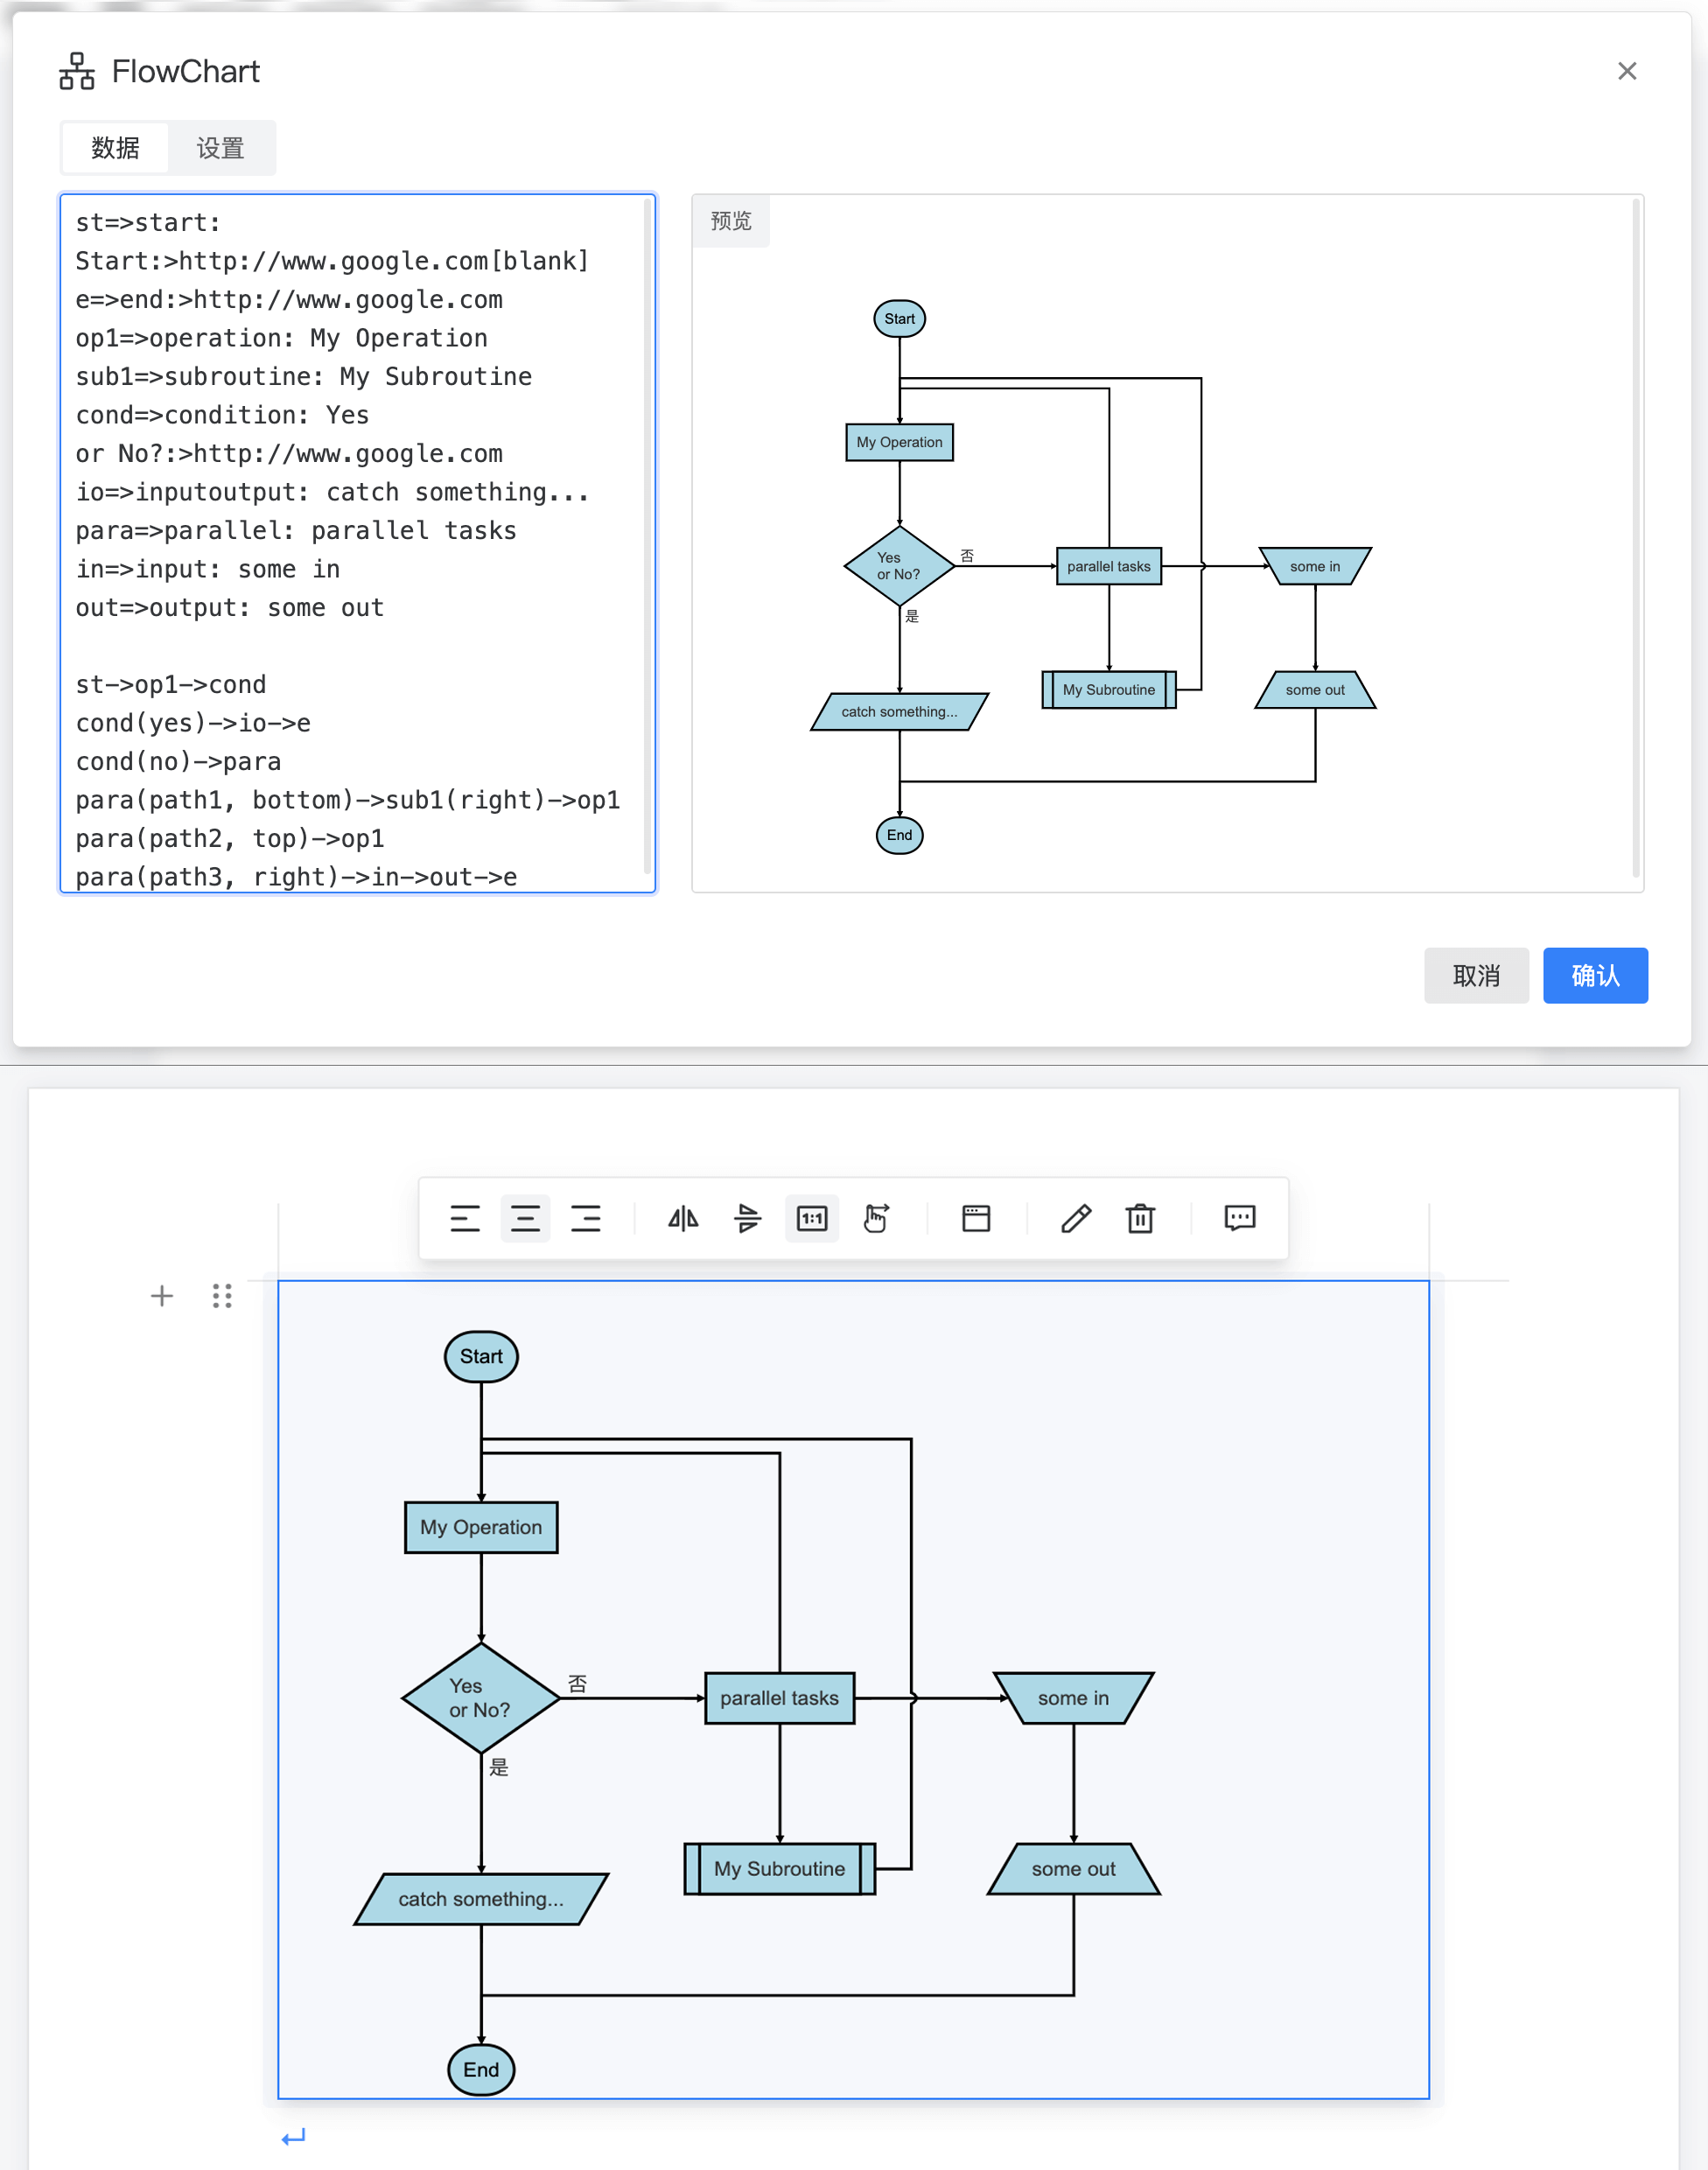Delete the flowchart with the trash icon

1140,1218
